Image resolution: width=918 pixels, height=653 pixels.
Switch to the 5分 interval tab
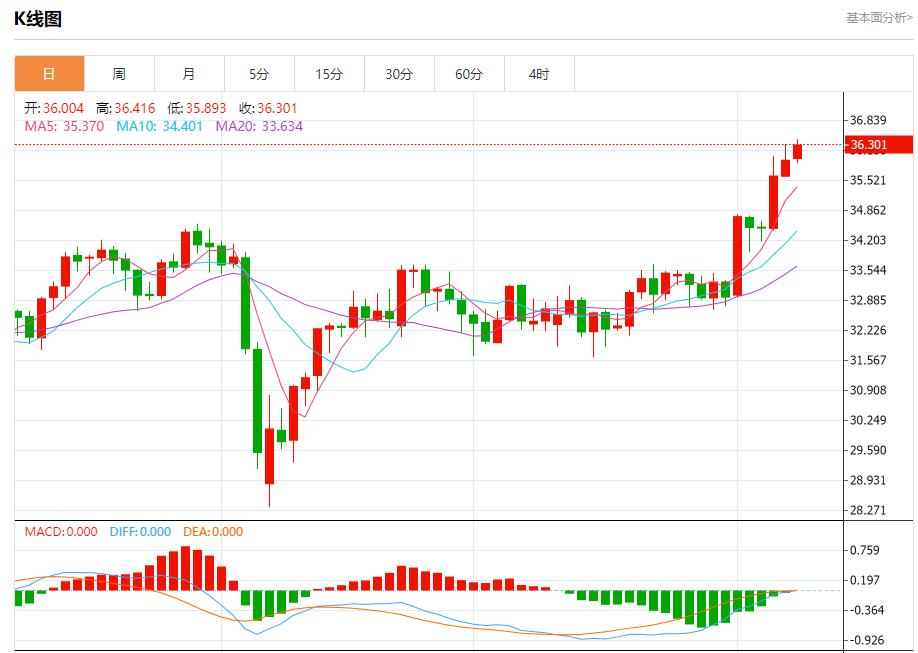click(259, 74)
